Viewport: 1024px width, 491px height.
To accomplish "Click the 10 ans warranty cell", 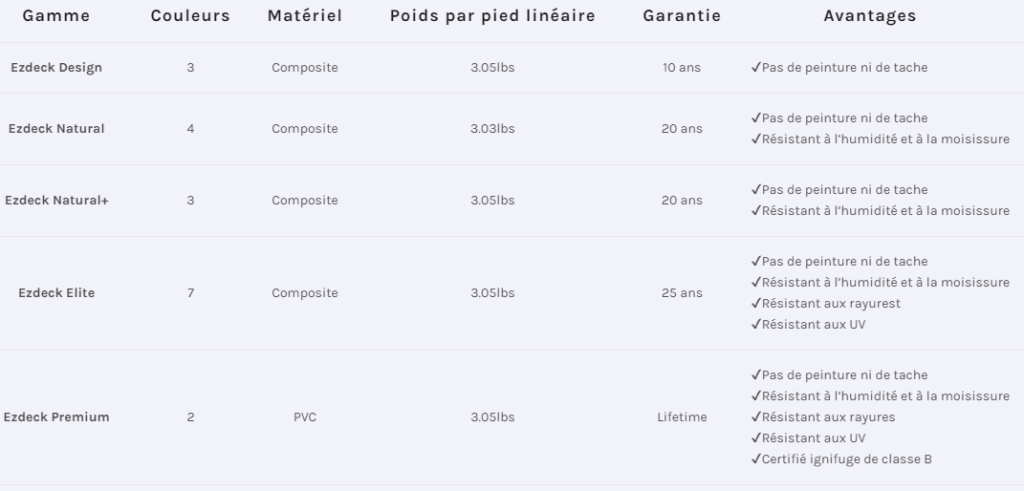I will pyautogui.click(x=682, y=68).
